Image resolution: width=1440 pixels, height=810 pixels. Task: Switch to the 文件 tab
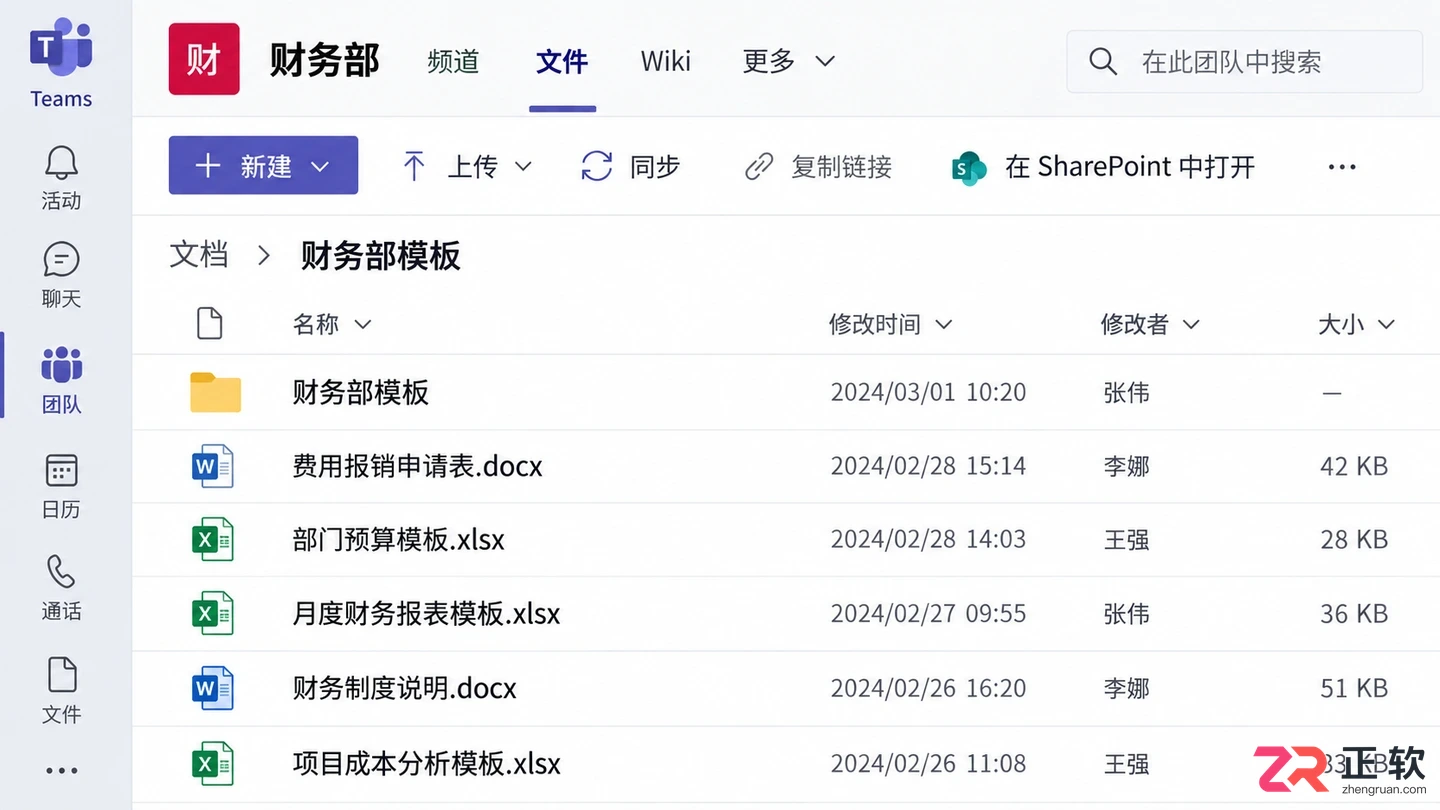pos(562,61)
